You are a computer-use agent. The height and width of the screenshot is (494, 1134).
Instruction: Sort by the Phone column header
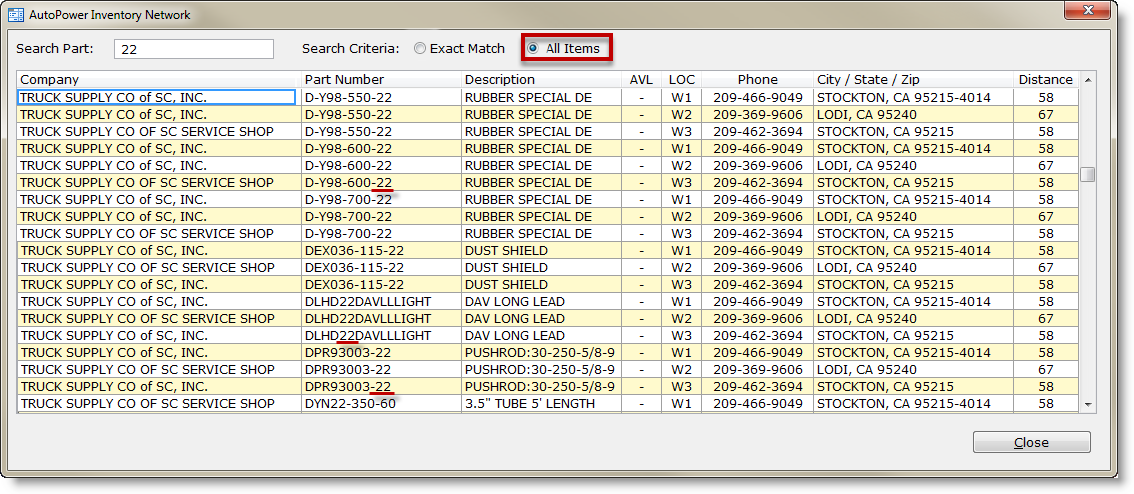(757, 80)
